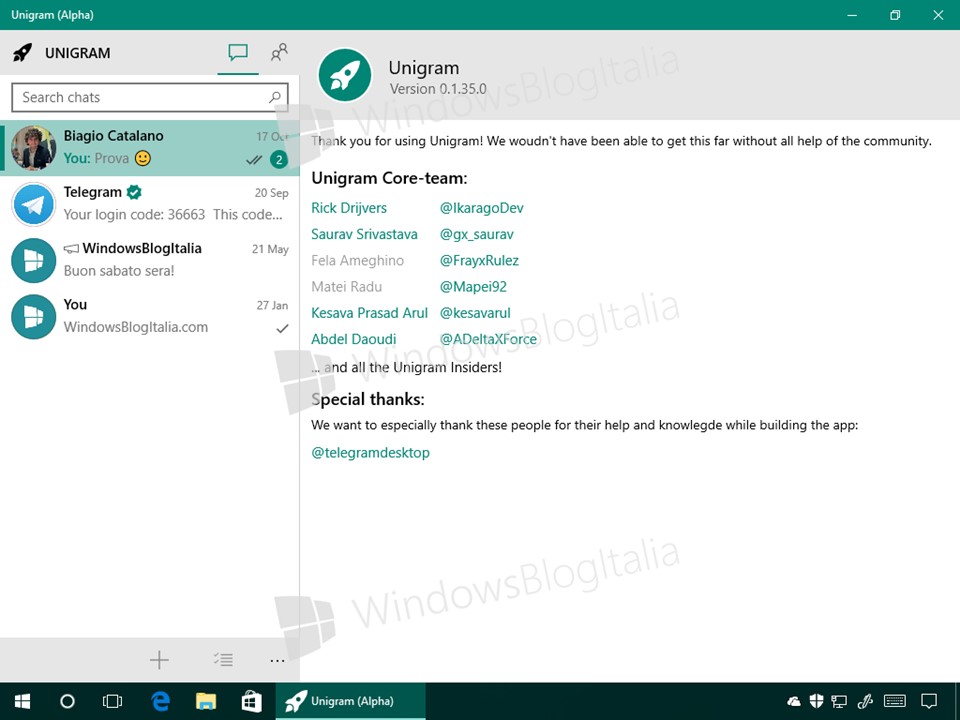Click the OneDrive cloud tray icon
The height and width of the screenshot is (720, 960).
tap(794, 701)
